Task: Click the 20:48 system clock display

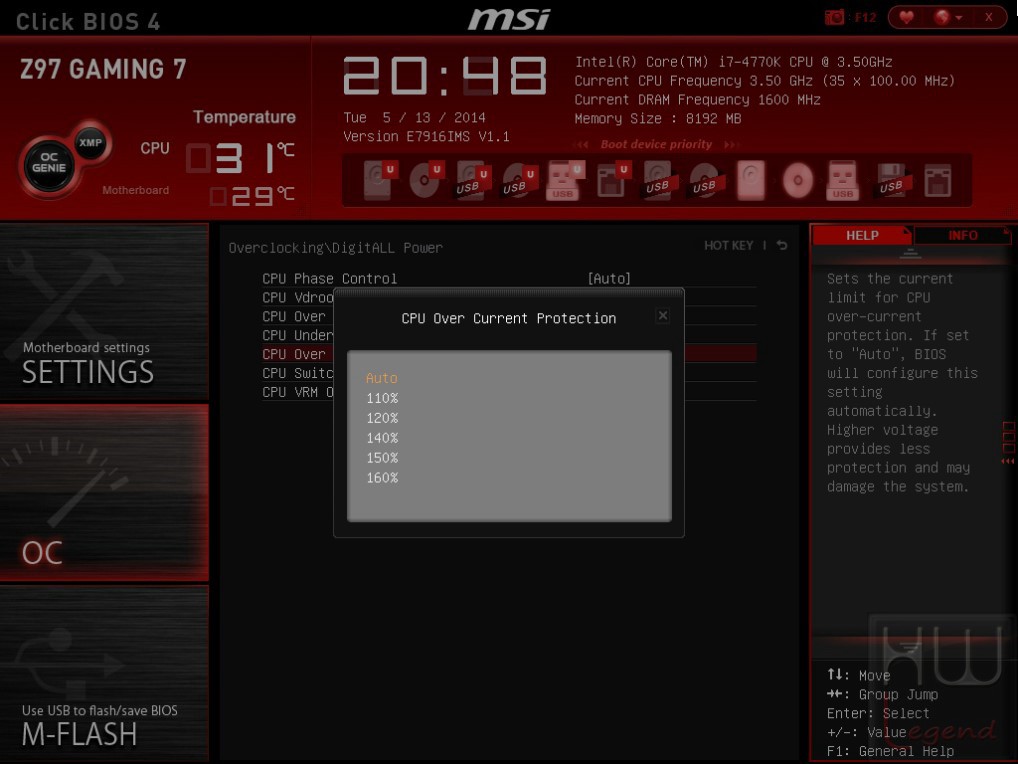Action: click(445, 75)
